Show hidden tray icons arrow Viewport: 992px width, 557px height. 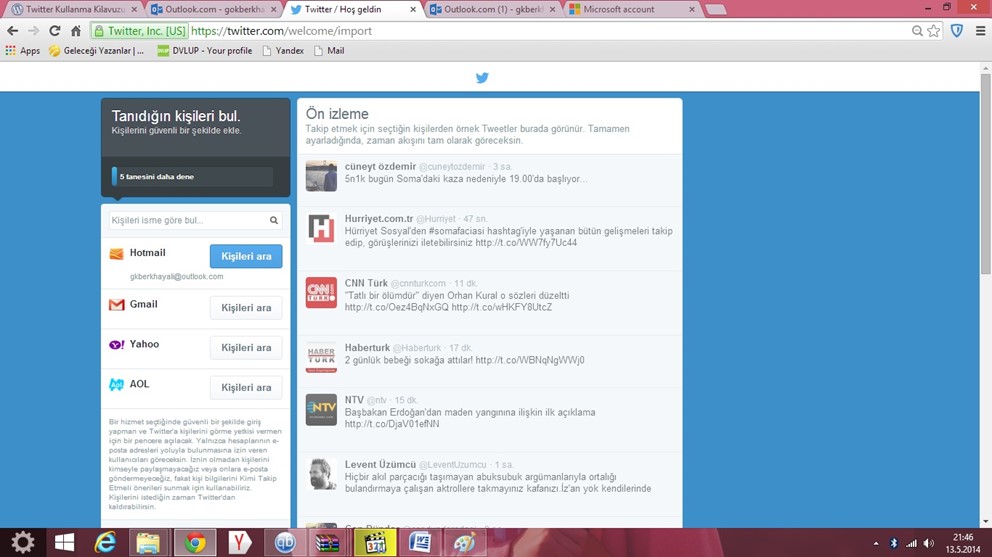click(x=876, y=543)
